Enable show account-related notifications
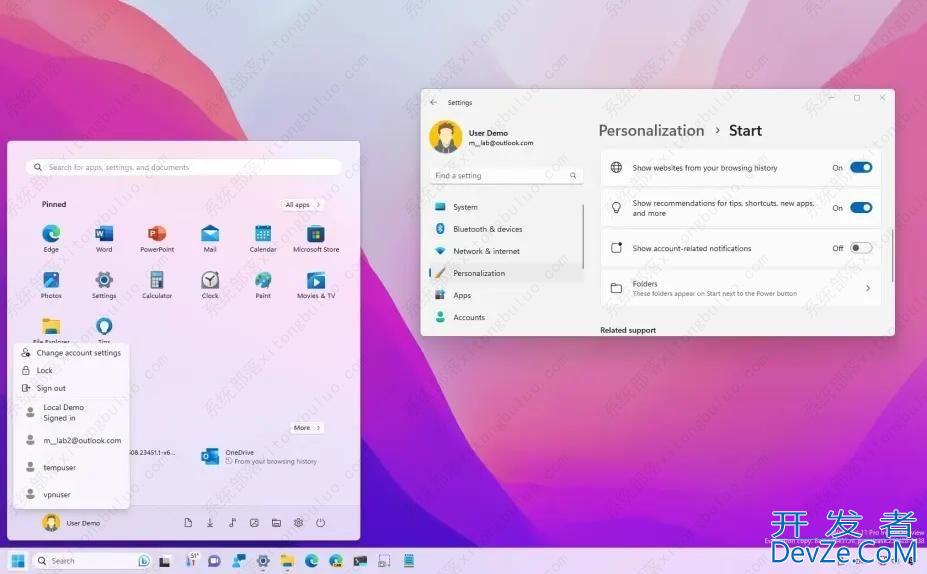Viewport: 927px width, 574px height. 861,248
